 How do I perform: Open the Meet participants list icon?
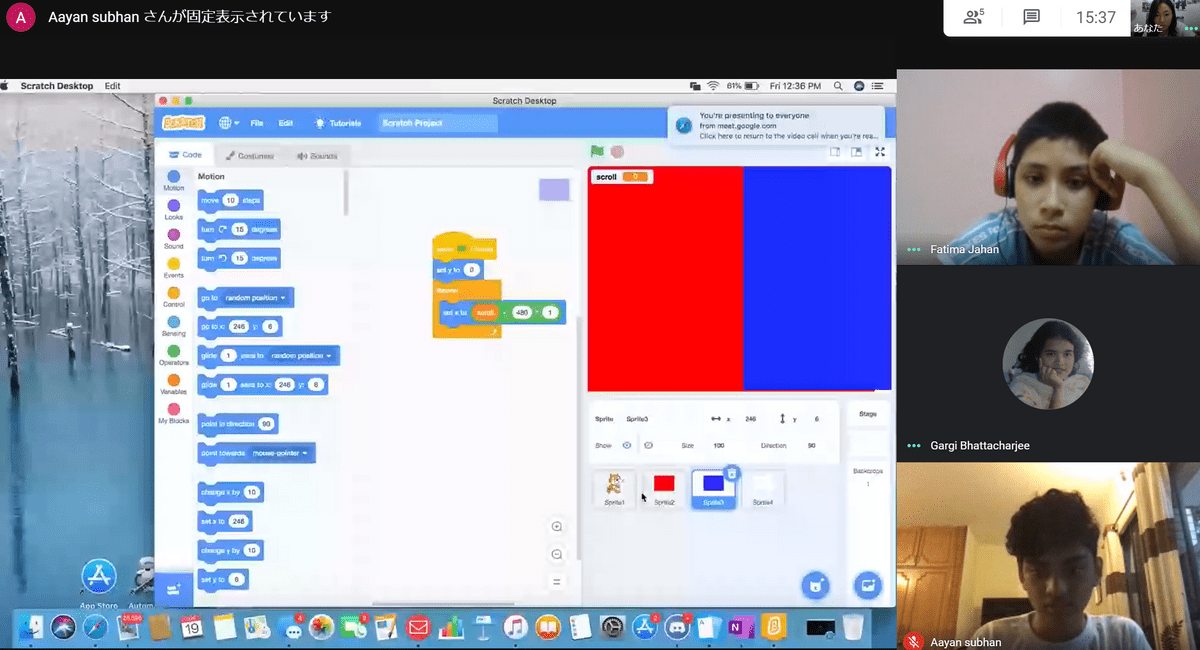(973, 17)
